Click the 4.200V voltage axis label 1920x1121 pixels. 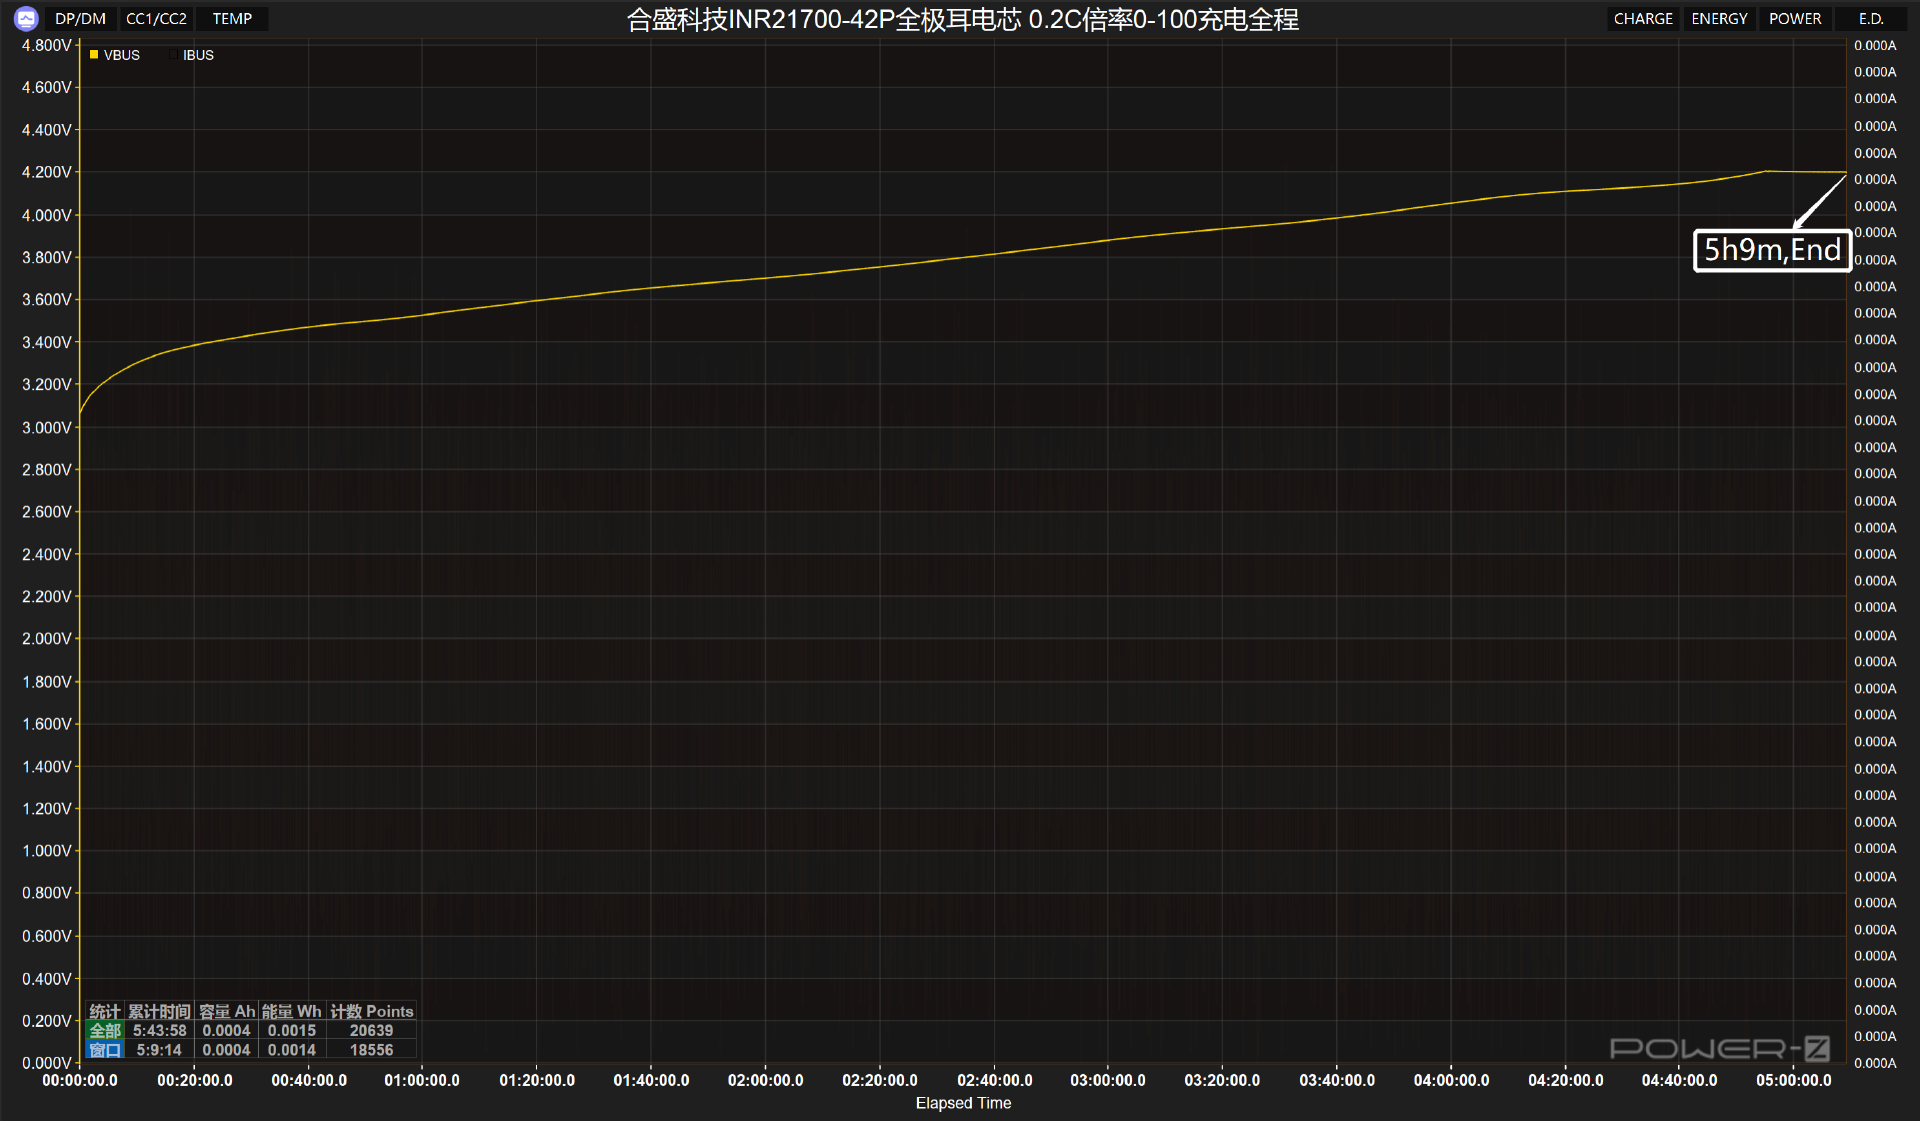(46, 172)
